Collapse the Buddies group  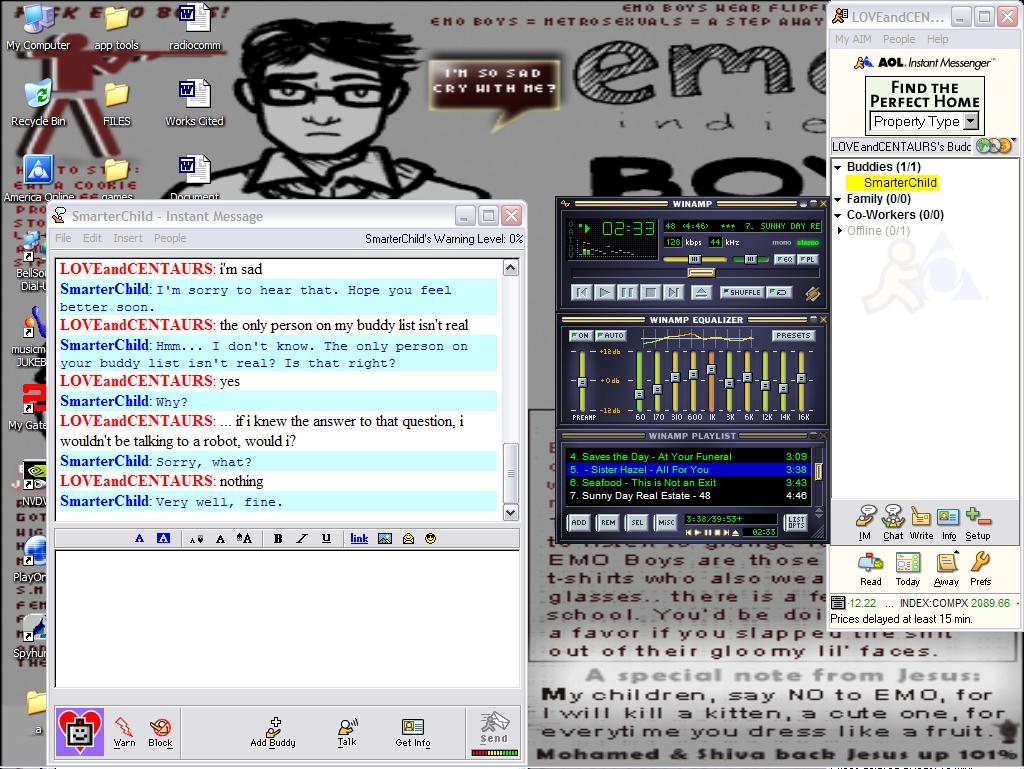pos(838,167)
